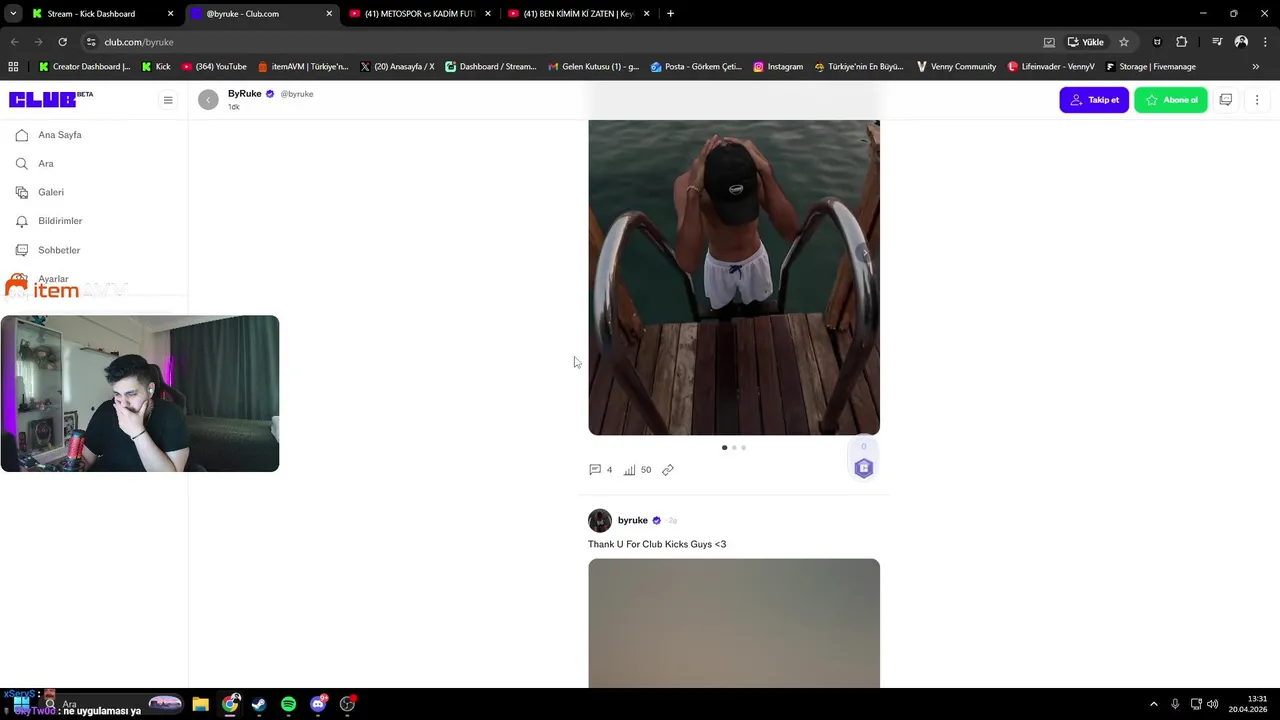
Task: Open Galeri in the sidebar
Action: (x=51, y=192)
